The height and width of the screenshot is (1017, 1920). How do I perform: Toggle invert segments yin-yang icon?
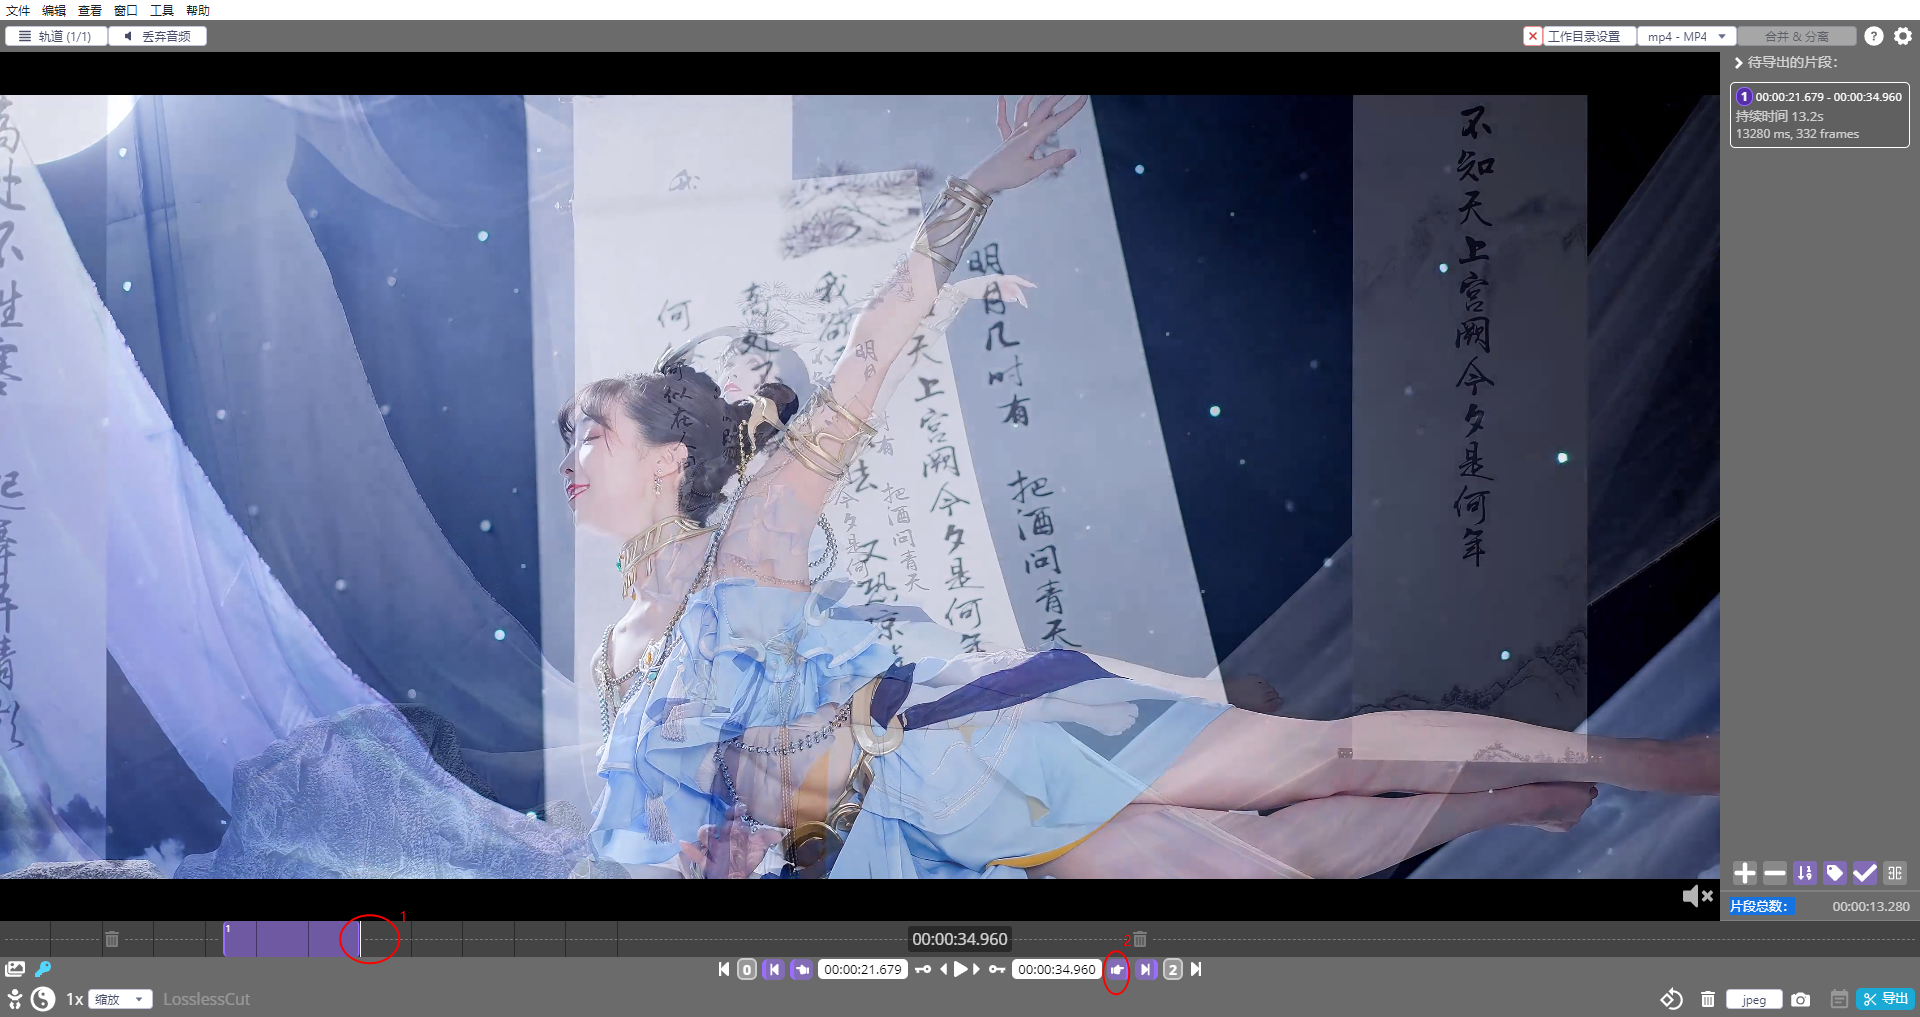click(x=43, y=999)
